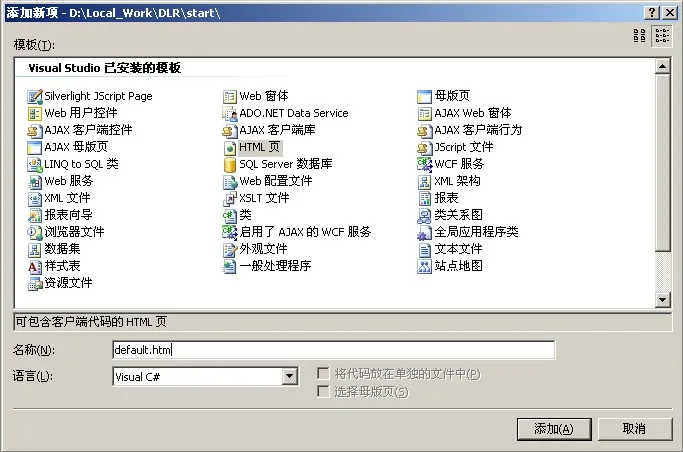Choose the SQL Server 数据库 icon
This screenshot has height=452, width=683.
[230, 164]
